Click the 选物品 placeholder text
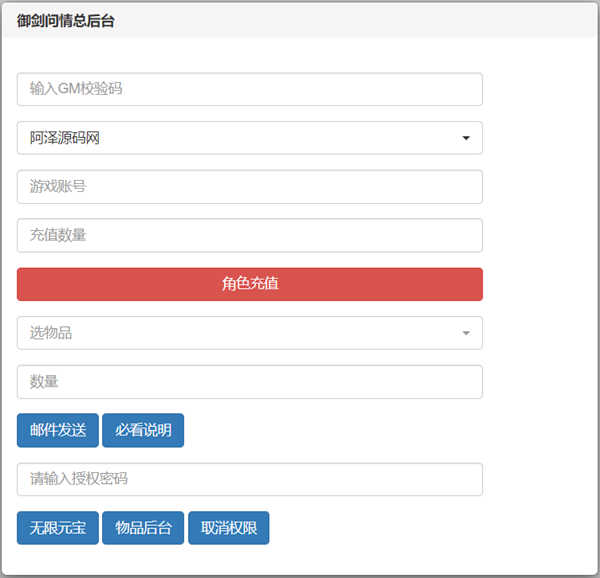 [51, 333]
